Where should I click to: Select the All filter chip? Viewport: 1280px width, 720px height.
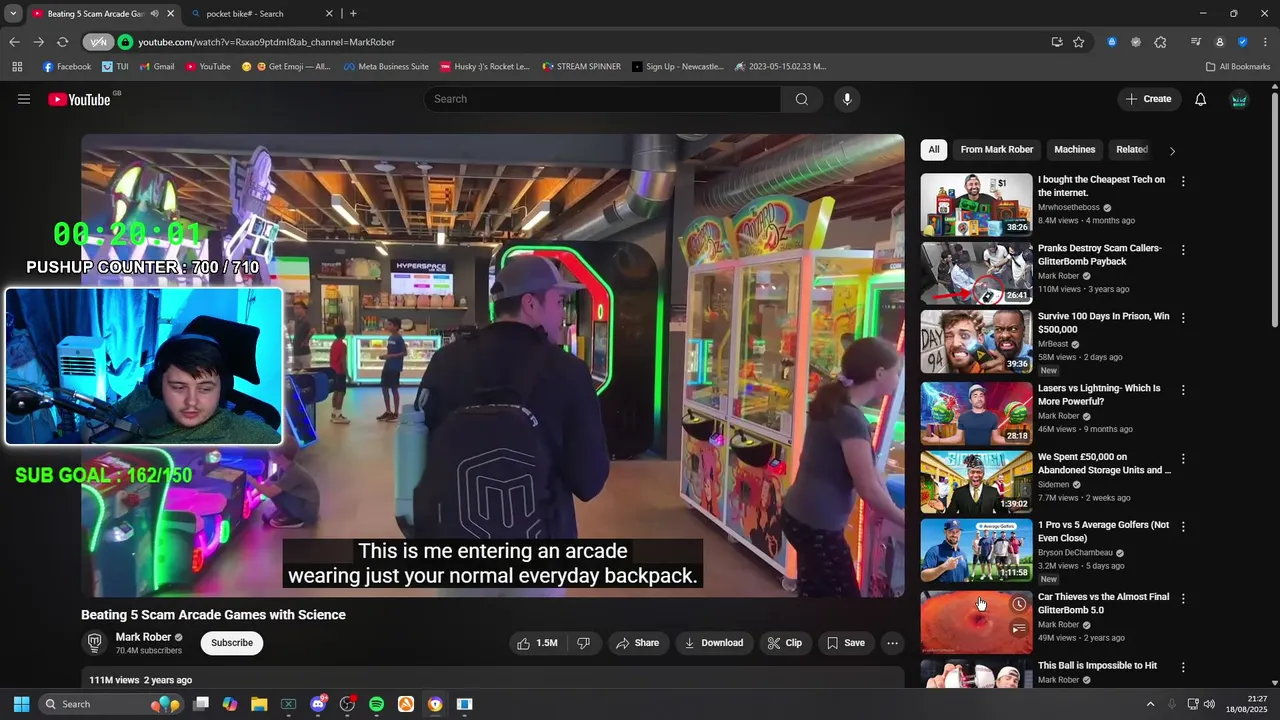coord(934,150)
